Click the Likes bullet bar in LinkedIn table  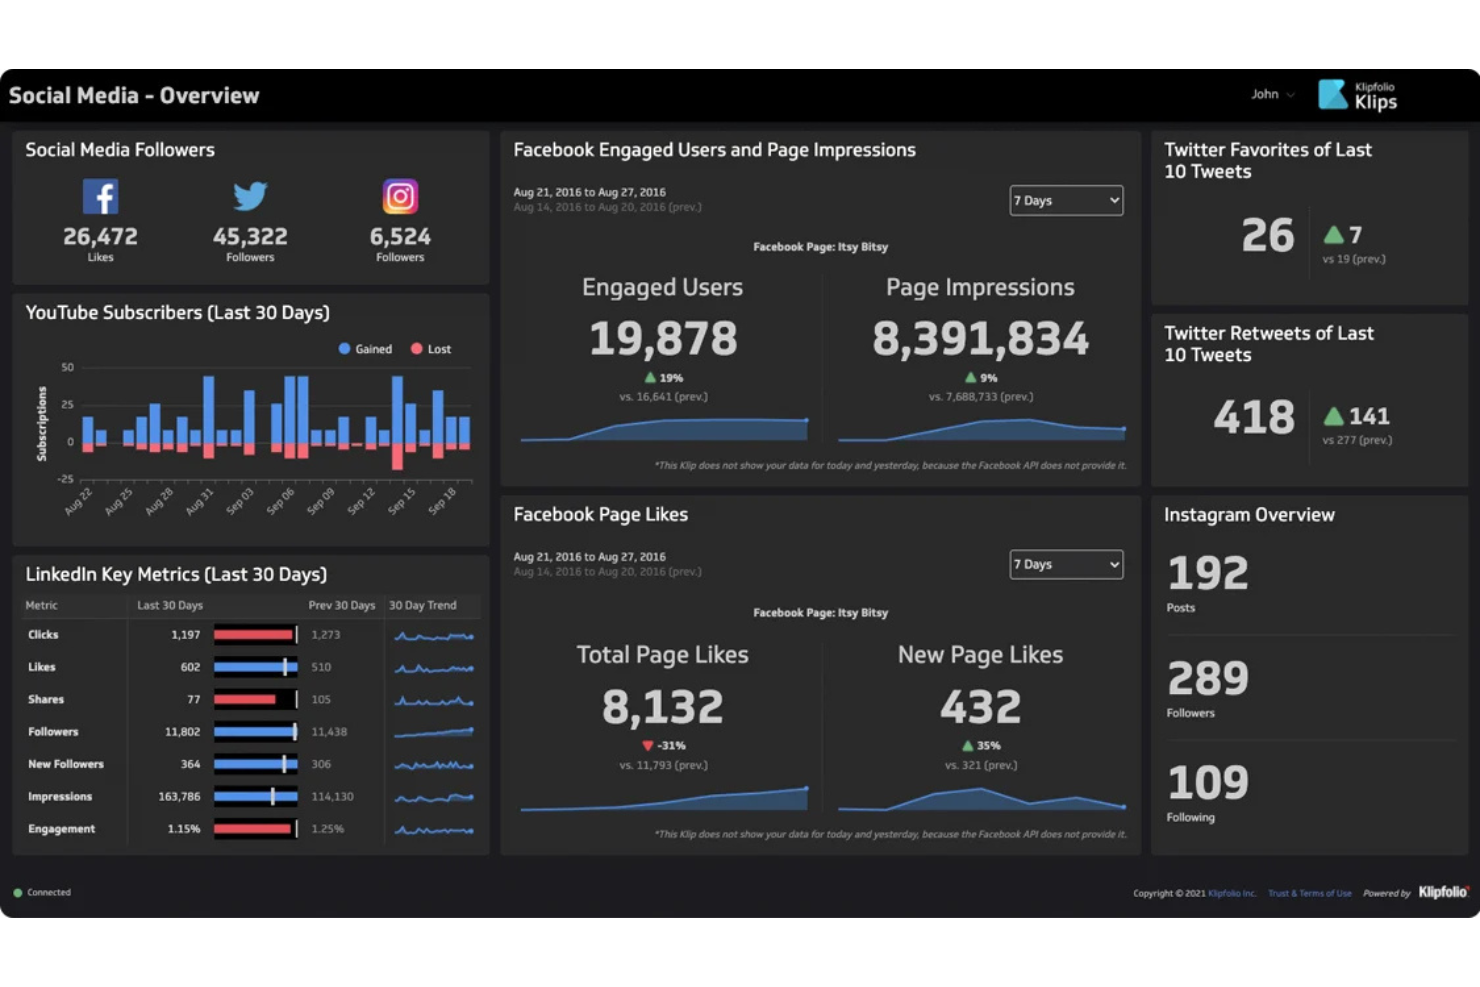tap(255, 667)
